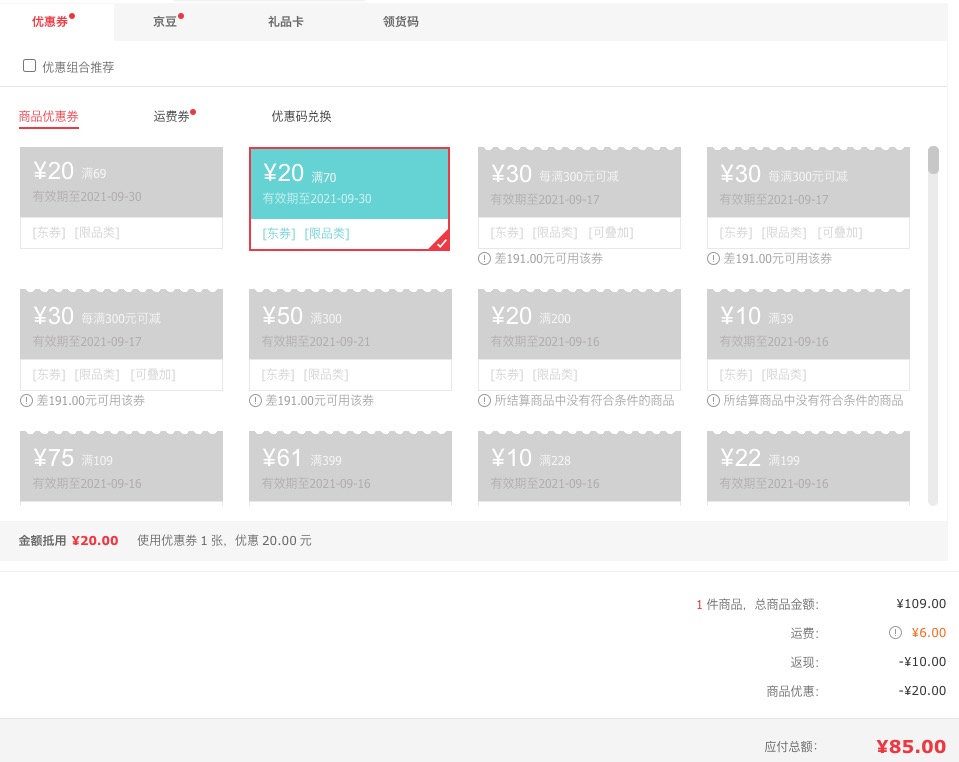Image resolution: width=959 pixels, height=762 pixels.
Task: Click the 应付总额 ¥85.00 total
Action: [x=911, y=746]
